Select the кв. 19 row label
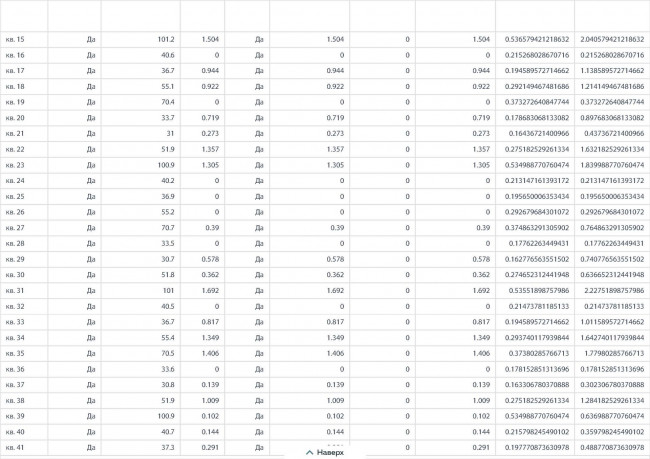 click(x=15, y=102)
